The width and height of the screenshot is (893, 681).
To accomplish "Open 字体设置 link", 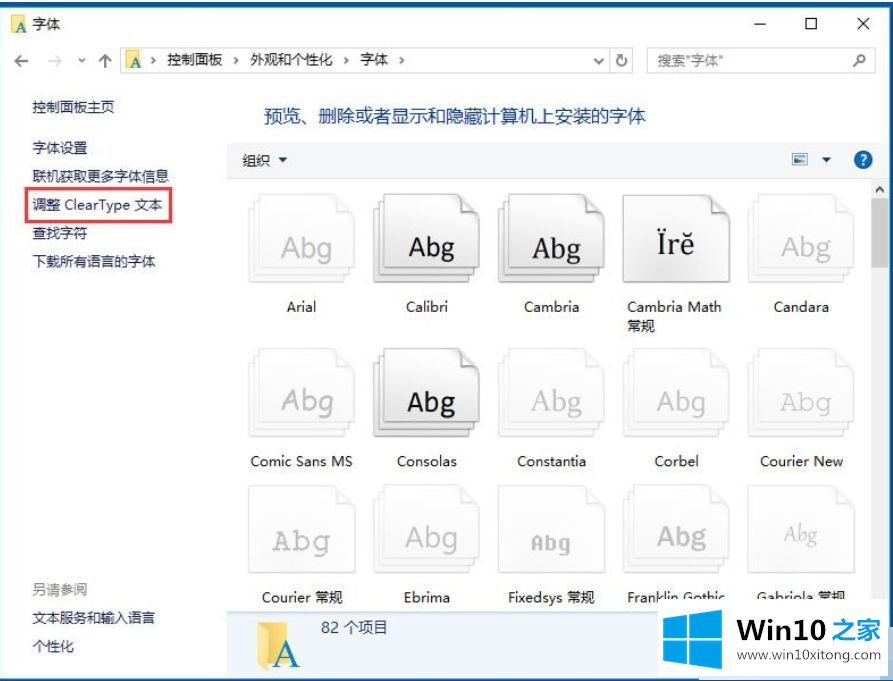I will 60,148.
